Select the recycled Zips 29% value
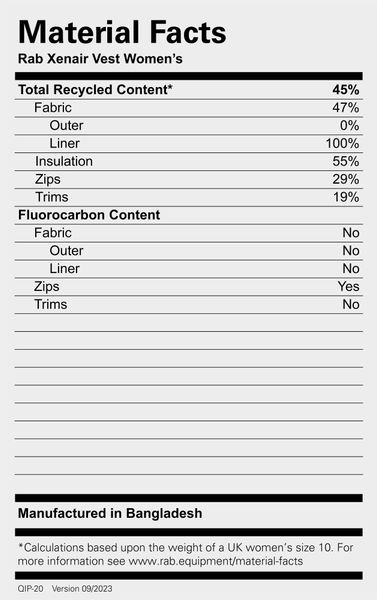The width and height of the screenshot is (377, 600). 346,179
